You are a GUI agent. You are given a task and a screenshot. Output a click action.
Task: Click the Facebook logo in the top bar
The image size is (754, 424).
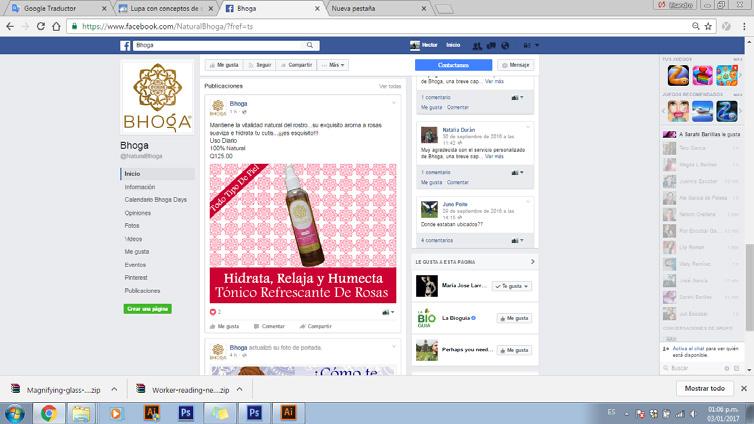125,46
